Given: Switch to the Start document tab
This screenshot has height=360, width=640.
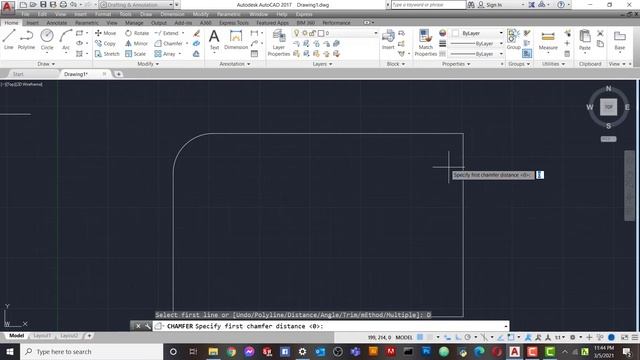Looking at the screenshot, I should tap(18, 74).
